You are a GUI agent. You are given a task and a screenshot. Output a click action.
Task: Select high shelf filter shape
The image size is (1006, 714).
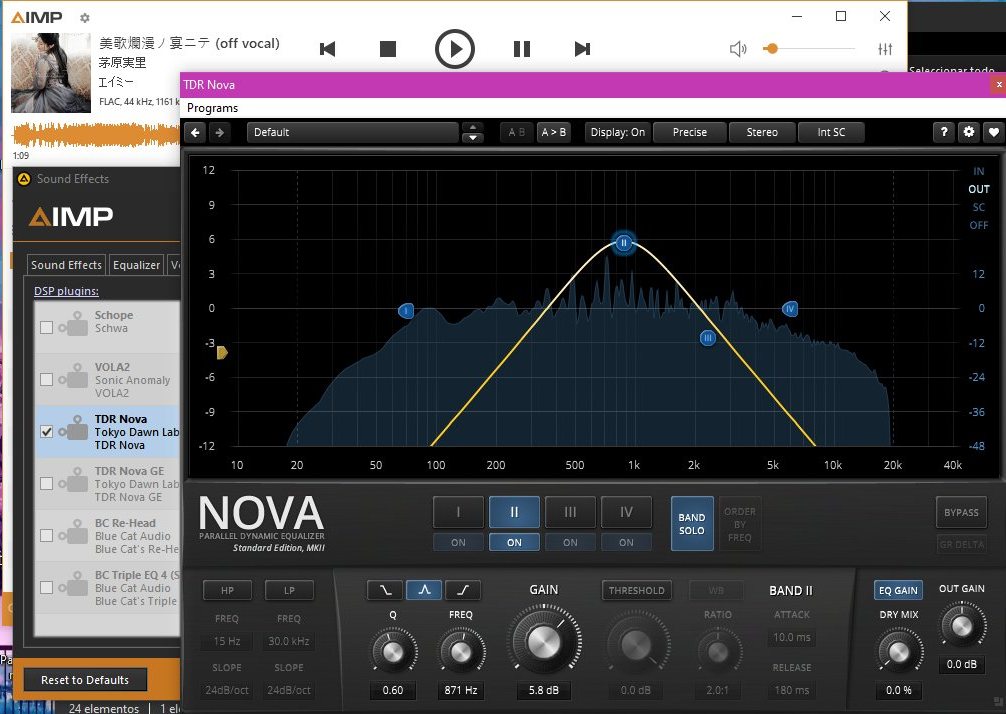coord(463,590)
